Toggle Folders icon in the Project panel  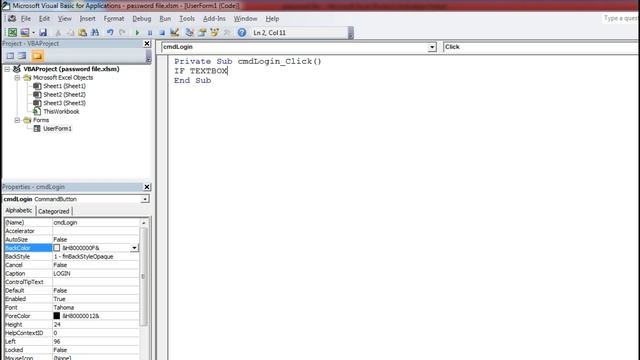point(37,56)
